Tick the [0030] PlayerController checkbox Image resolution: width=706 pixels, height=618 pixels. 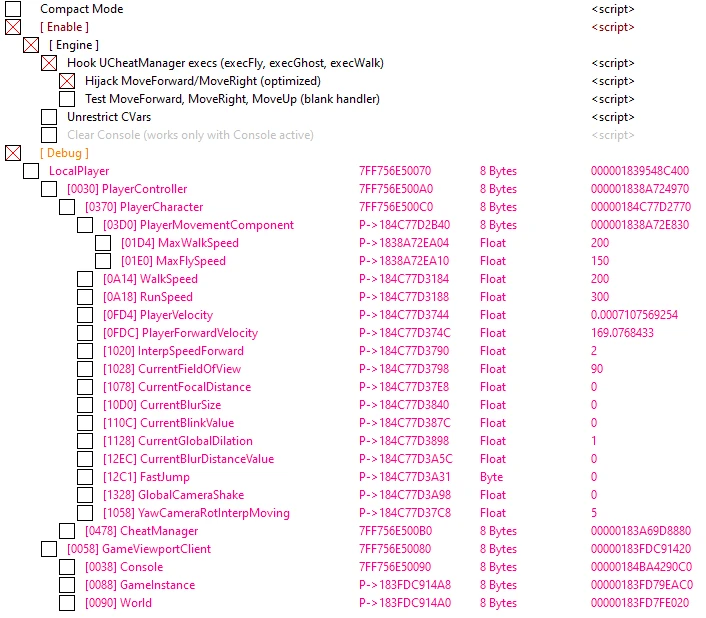[49, 189]
